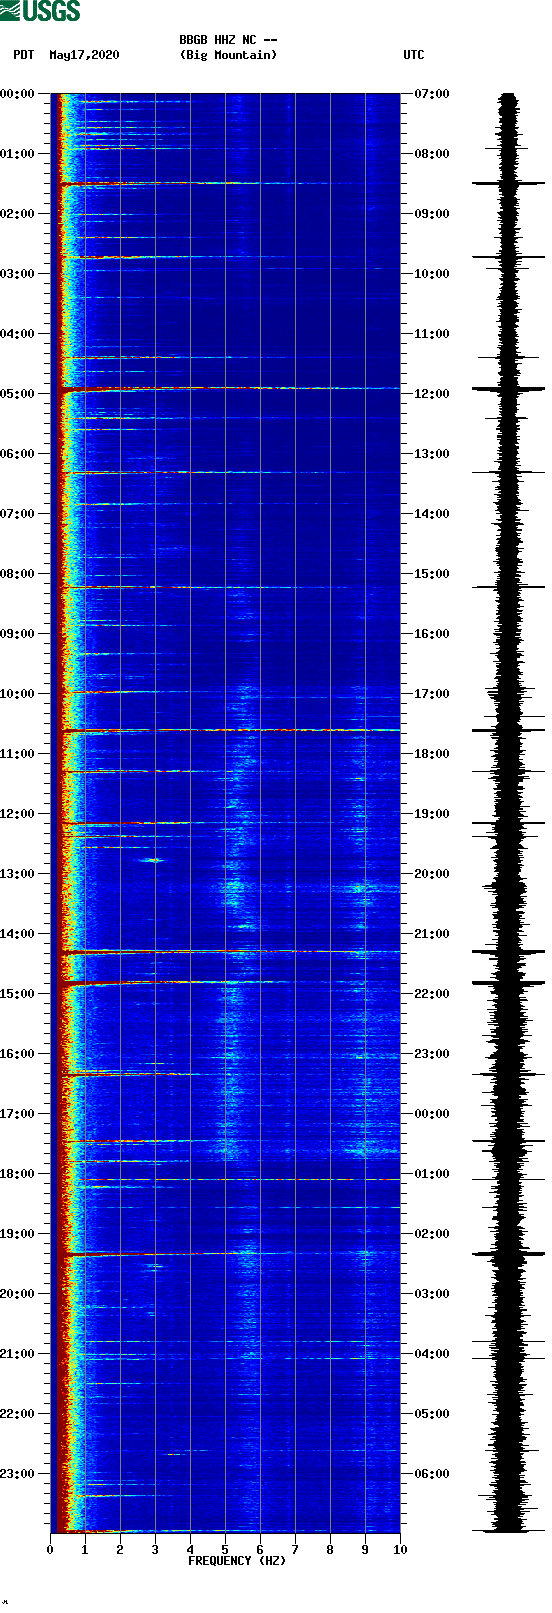This screenshot has height=1613, width=552.
Task: Click the PDT timezone label
Action: pos(24,55)
